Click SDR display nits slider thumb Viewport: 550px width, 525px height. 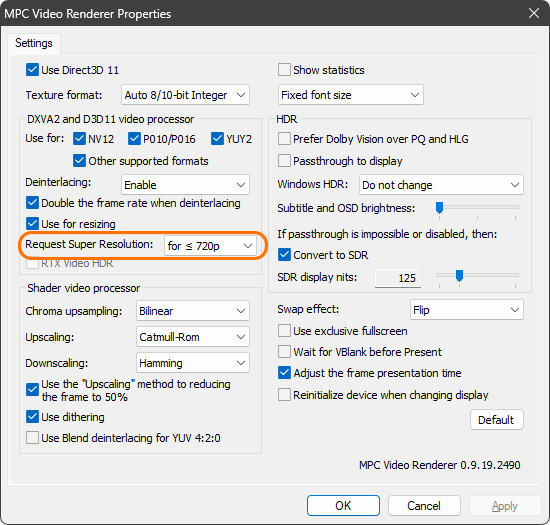point(459,276)
